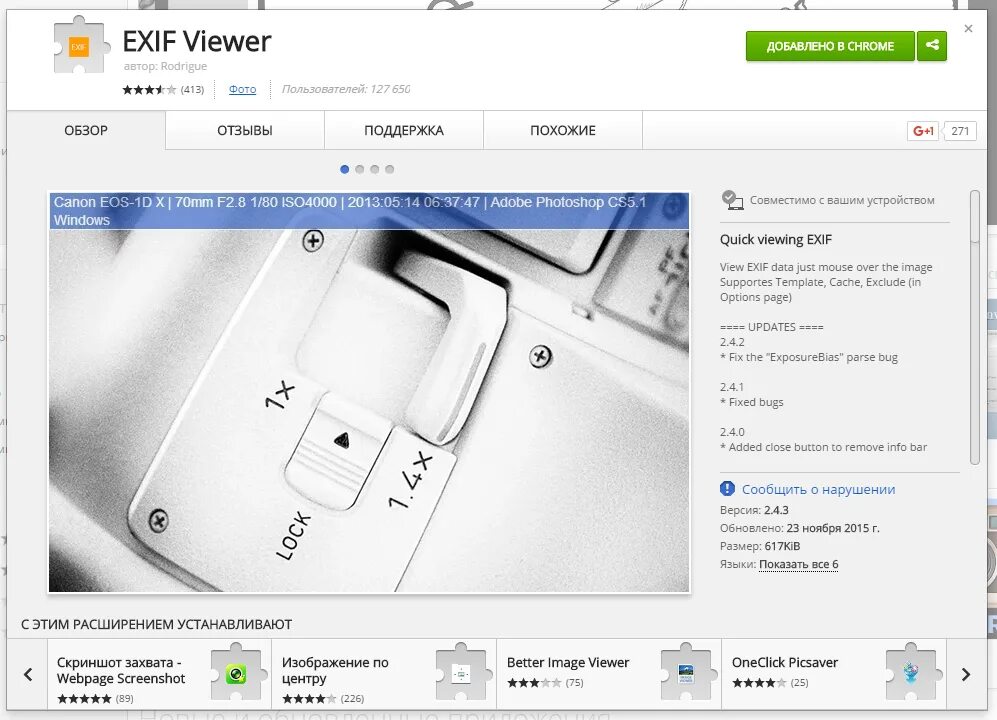Click the star rating for EXIF Viewer

(149, 90)
